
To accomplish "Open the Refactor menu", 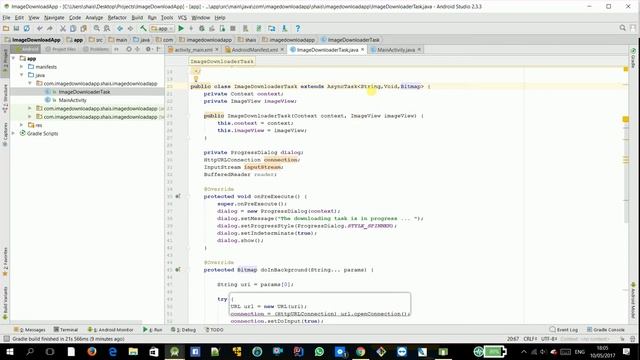I will pos(117,18).
